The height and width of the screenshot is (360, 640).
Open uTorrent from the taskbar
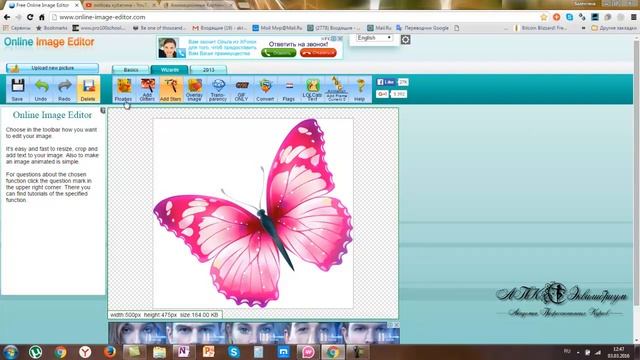[x=36, y=352]
